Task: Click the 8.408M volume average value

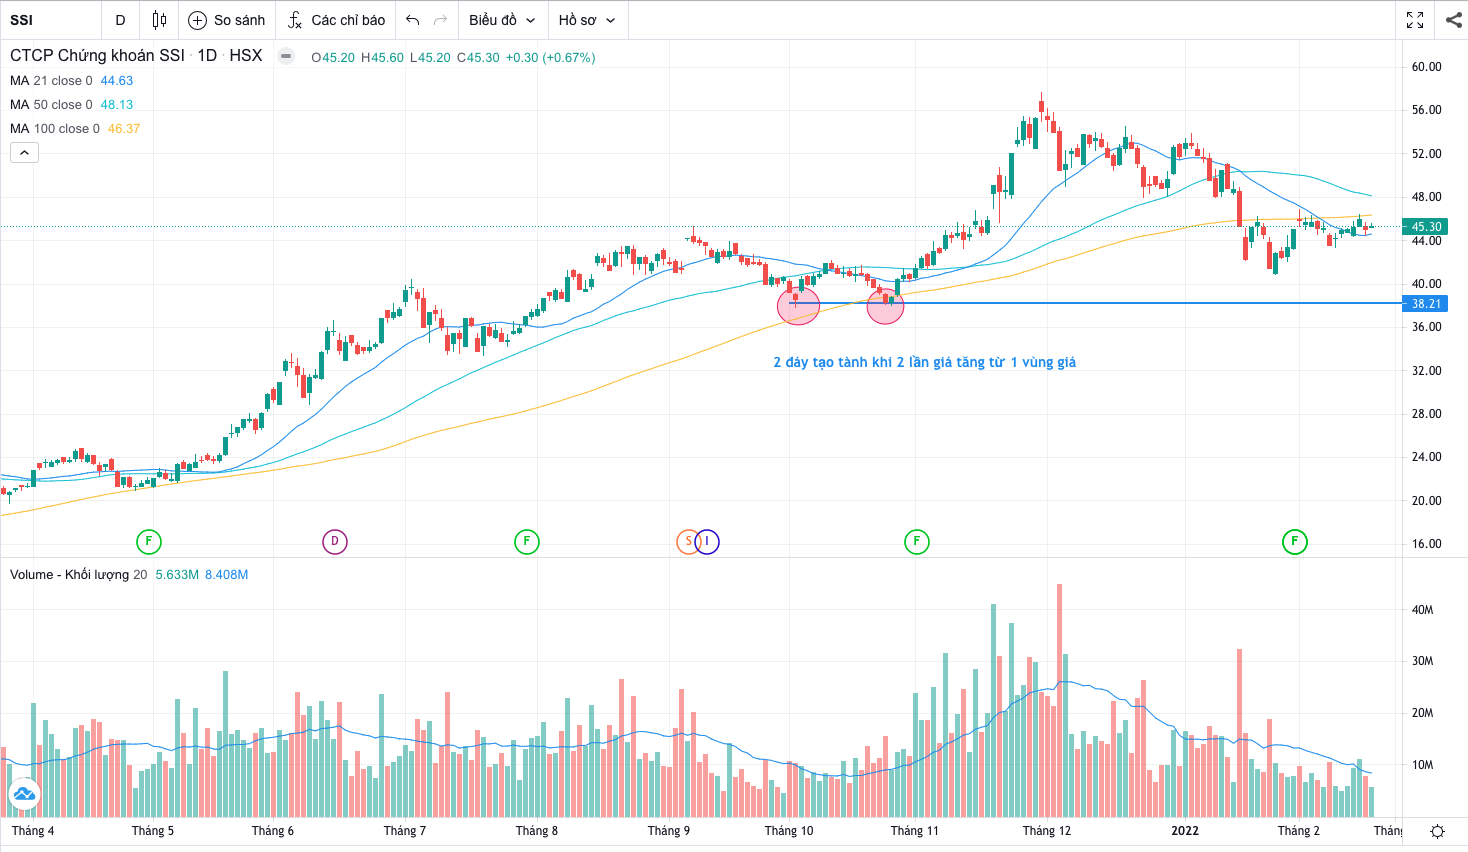Action: pyautogui.click(x=226, y=575)
